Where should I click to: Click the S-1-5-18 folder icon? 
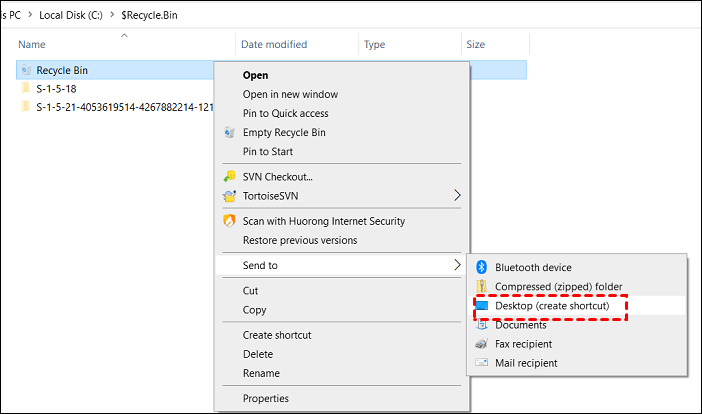tap(25, 88)
